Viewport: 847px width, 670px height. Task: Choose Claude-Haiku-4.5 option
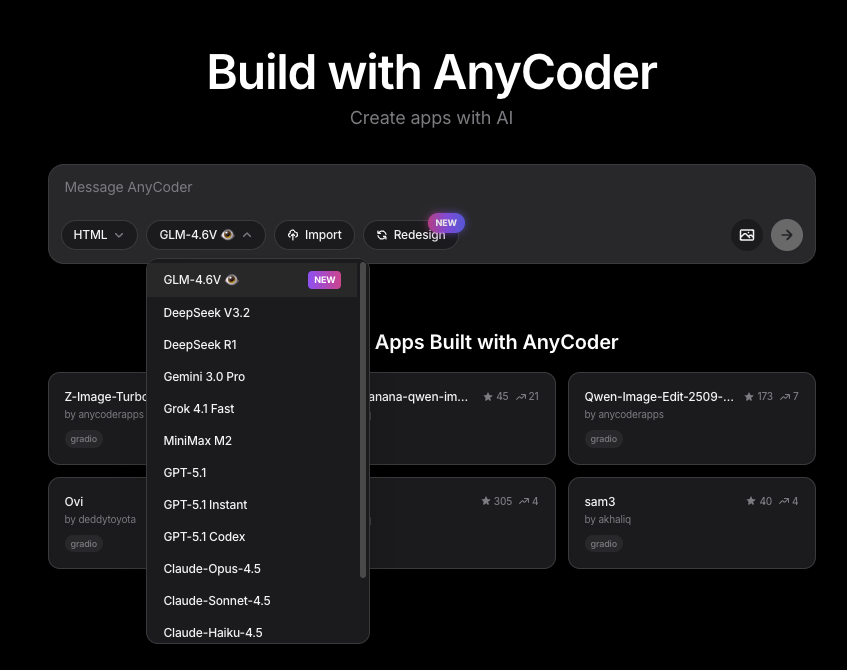pyautogui.click(x=213, y=632)
